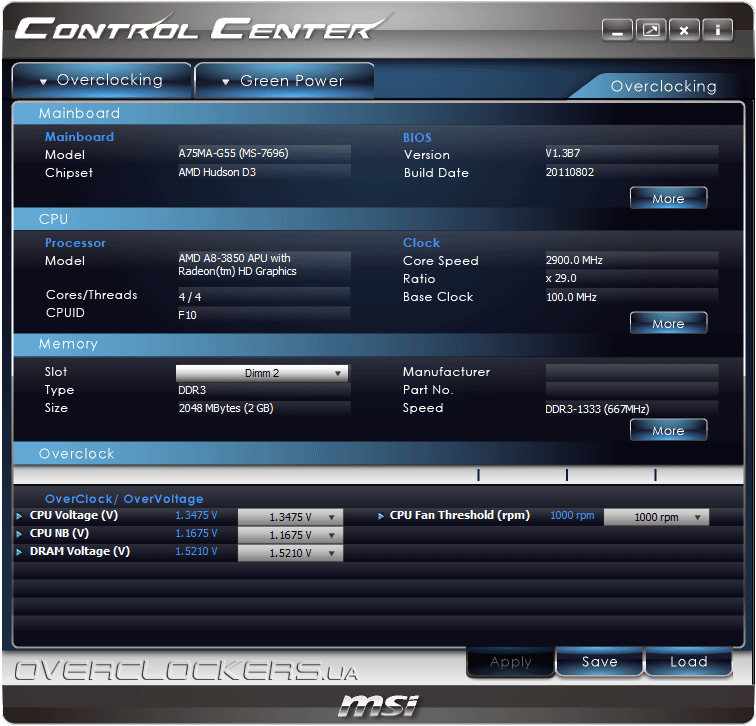The width and height of the screenshot is (756, 726).
Task: Click the Apply button
Action: click(511, 662)
